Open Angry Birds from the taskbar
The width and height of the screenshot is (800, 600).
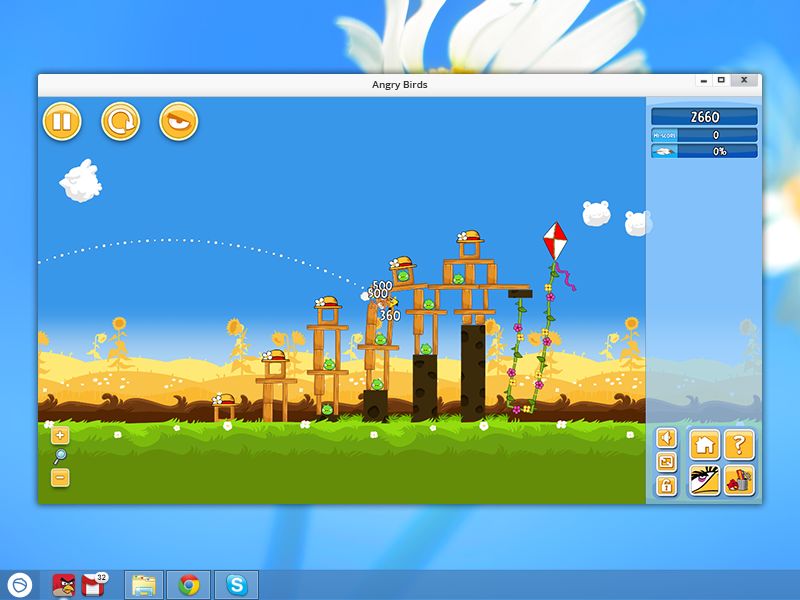click(x=64, y=585)
